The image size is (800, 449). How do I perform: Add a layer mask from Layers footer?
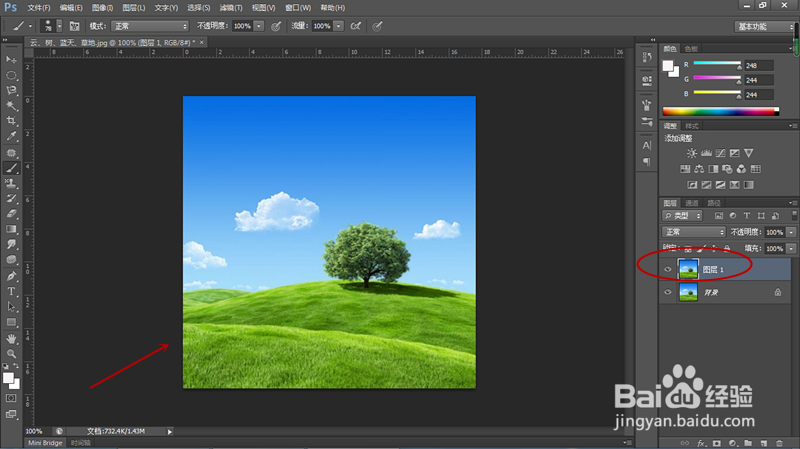717,443
